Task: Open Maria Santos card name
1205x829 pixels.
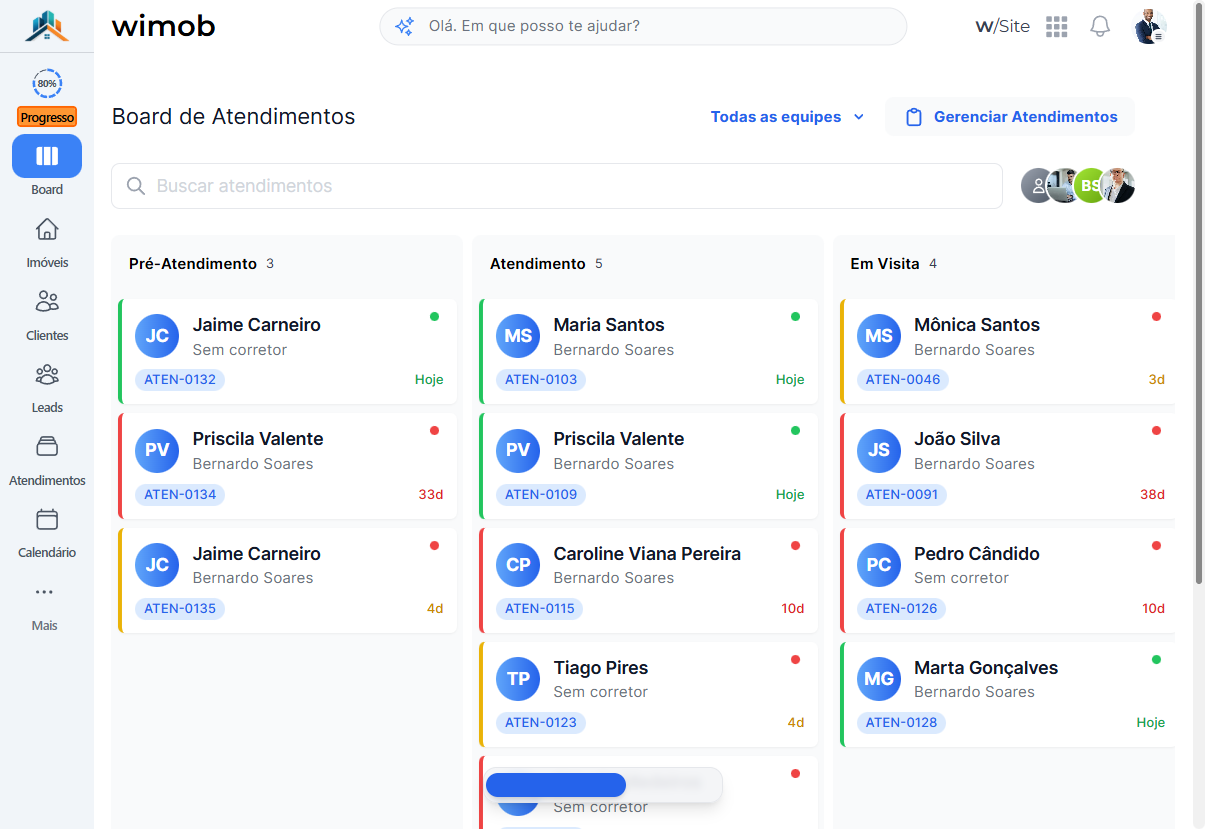Action: coord(609,325)
